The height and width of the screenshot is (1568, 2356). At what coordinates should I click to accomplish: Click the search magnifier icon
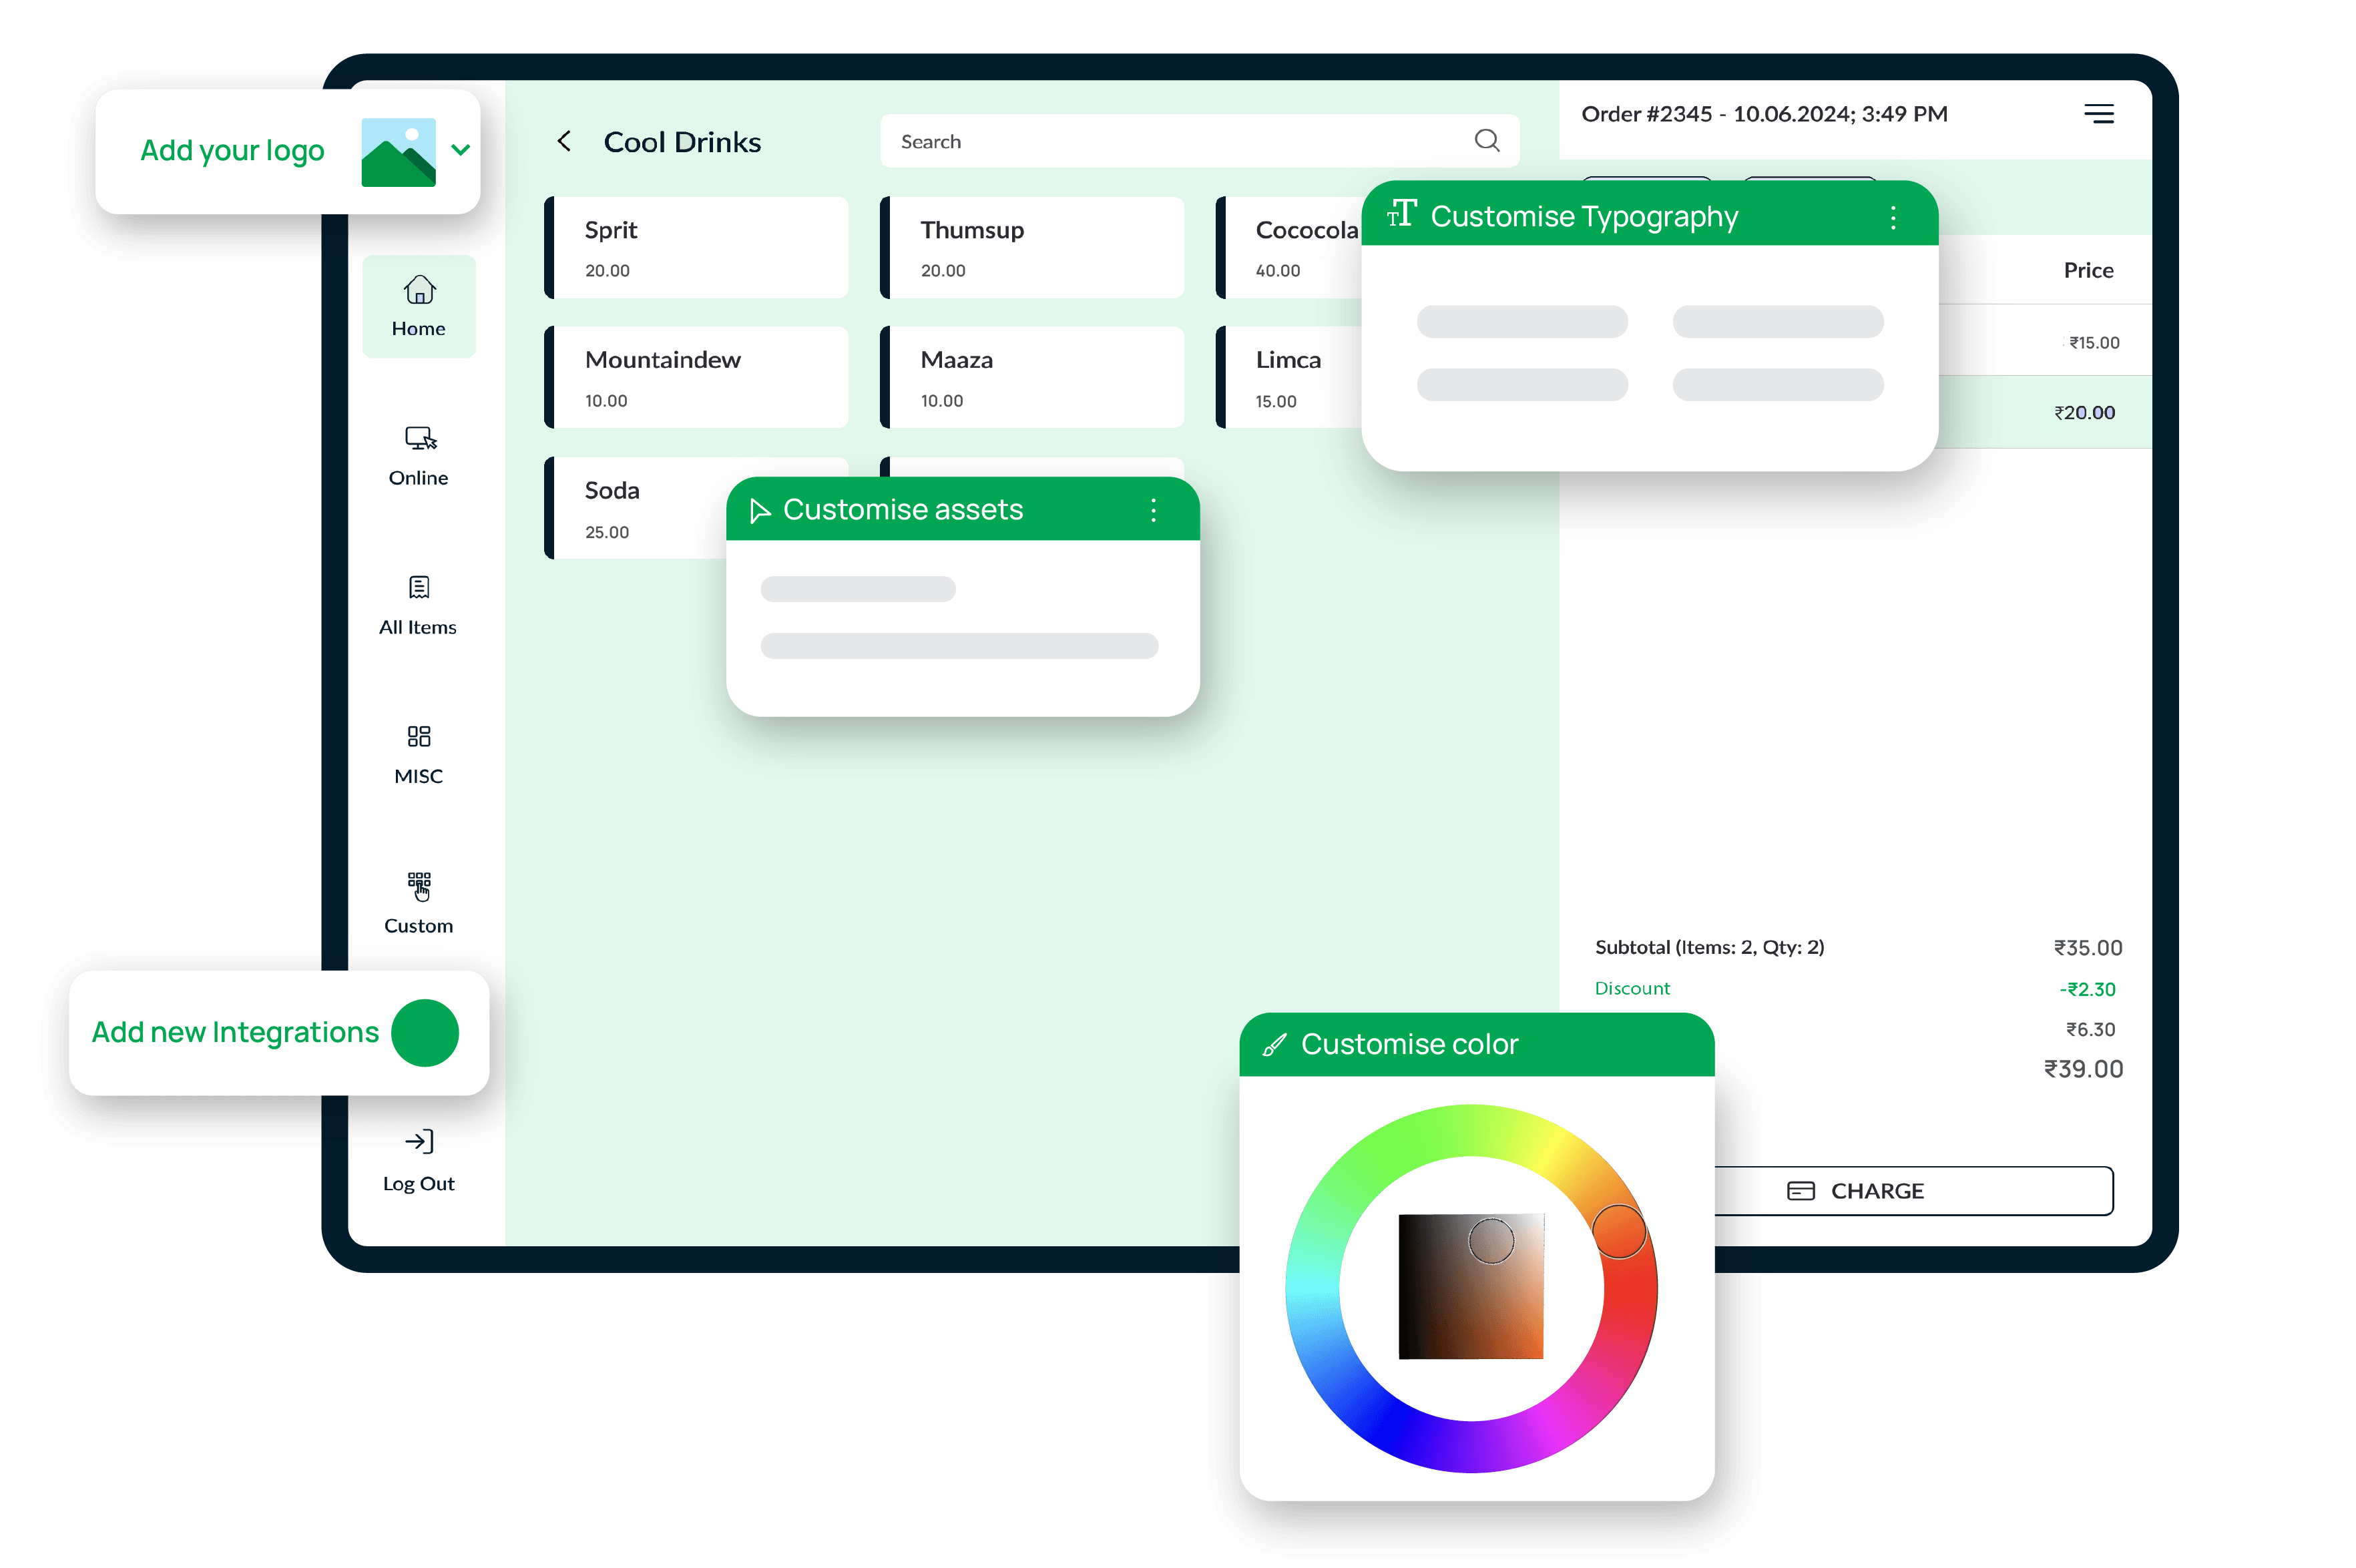[1487, 141]
